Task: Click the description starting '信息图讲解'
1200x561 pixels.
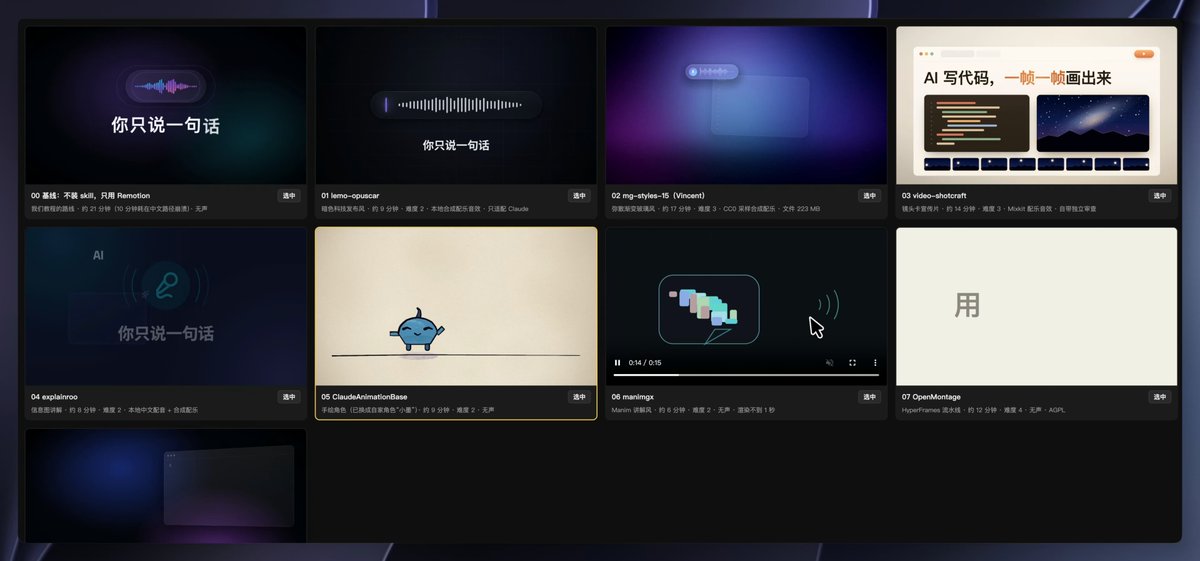Action: click(x=114, y=410)
